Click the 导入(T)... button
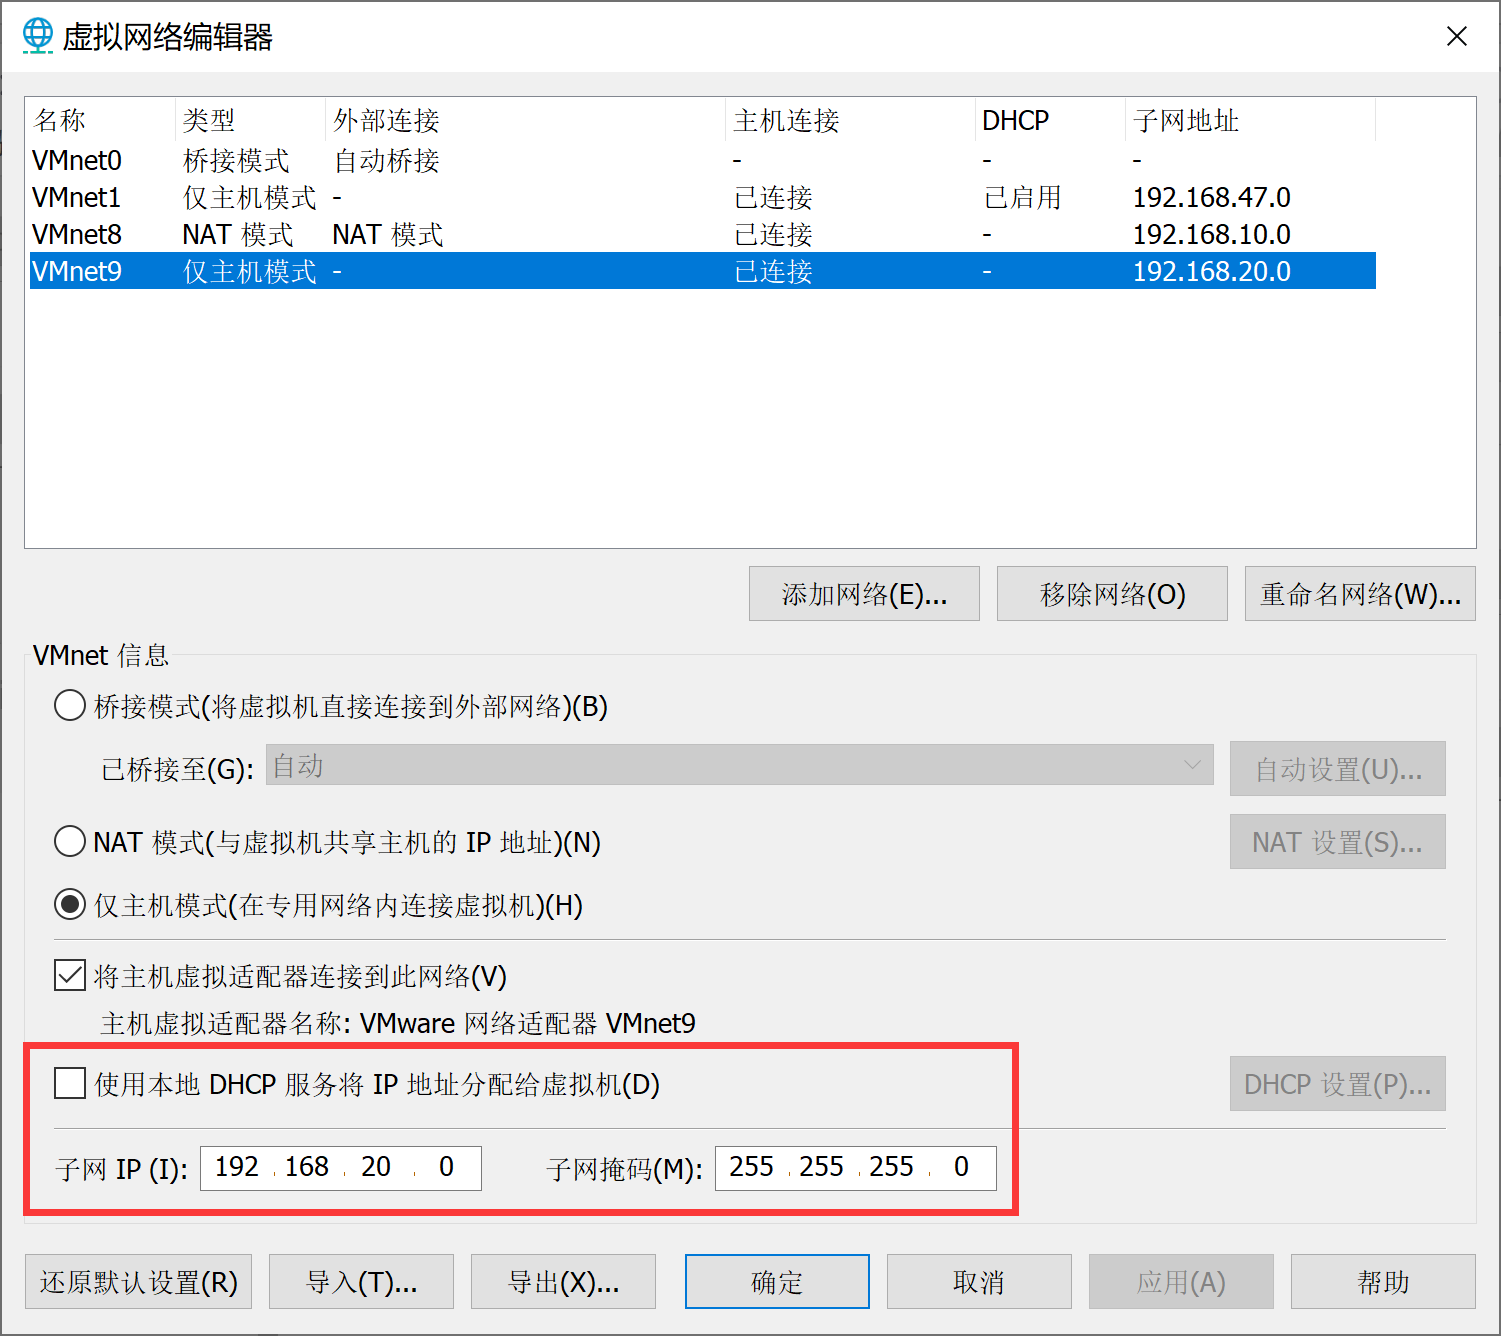1501x1336 pixels. 361,1282
